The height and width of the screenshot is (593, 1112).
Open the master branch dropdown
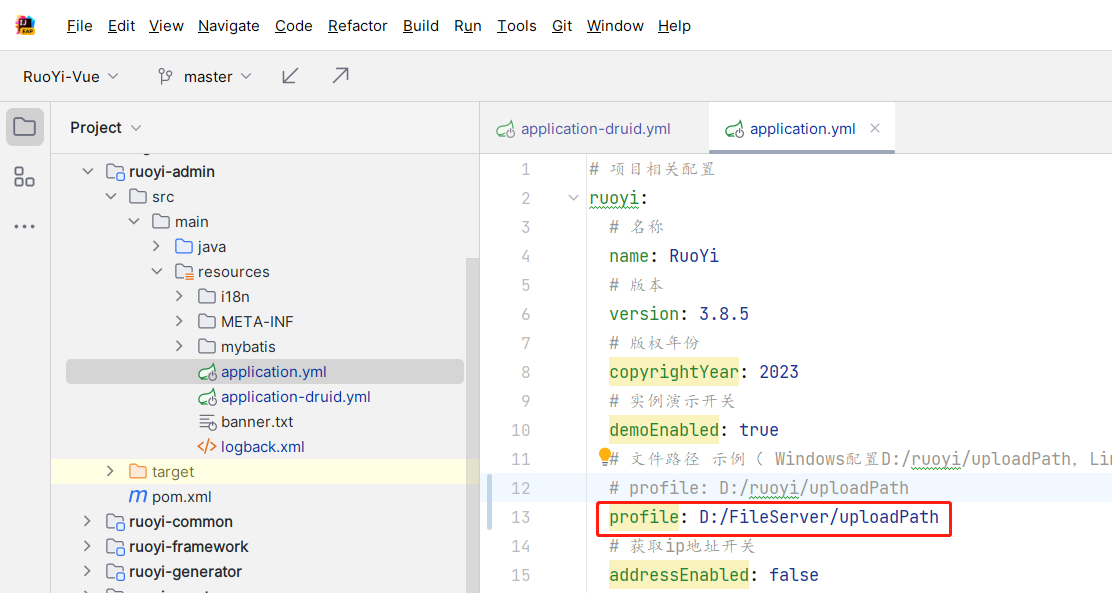click(205, 76)
